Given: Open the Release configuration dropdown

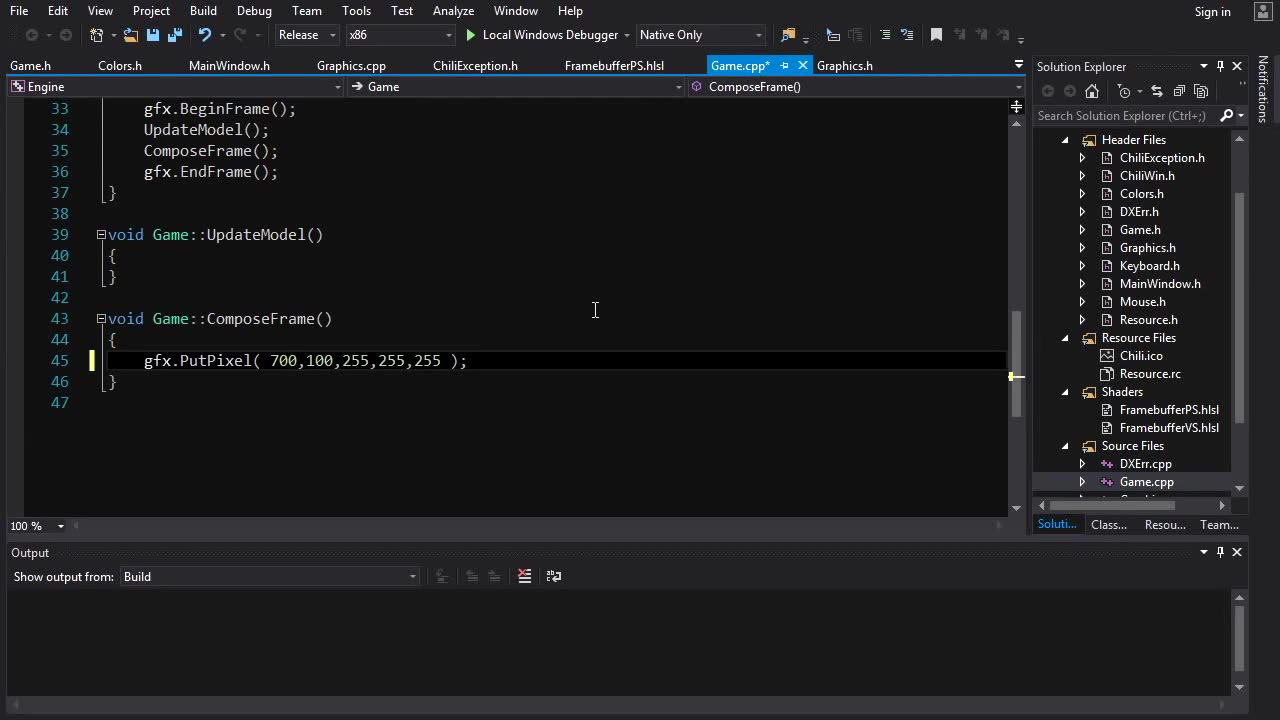Looking at the screenshot, I should coord(308,35).
